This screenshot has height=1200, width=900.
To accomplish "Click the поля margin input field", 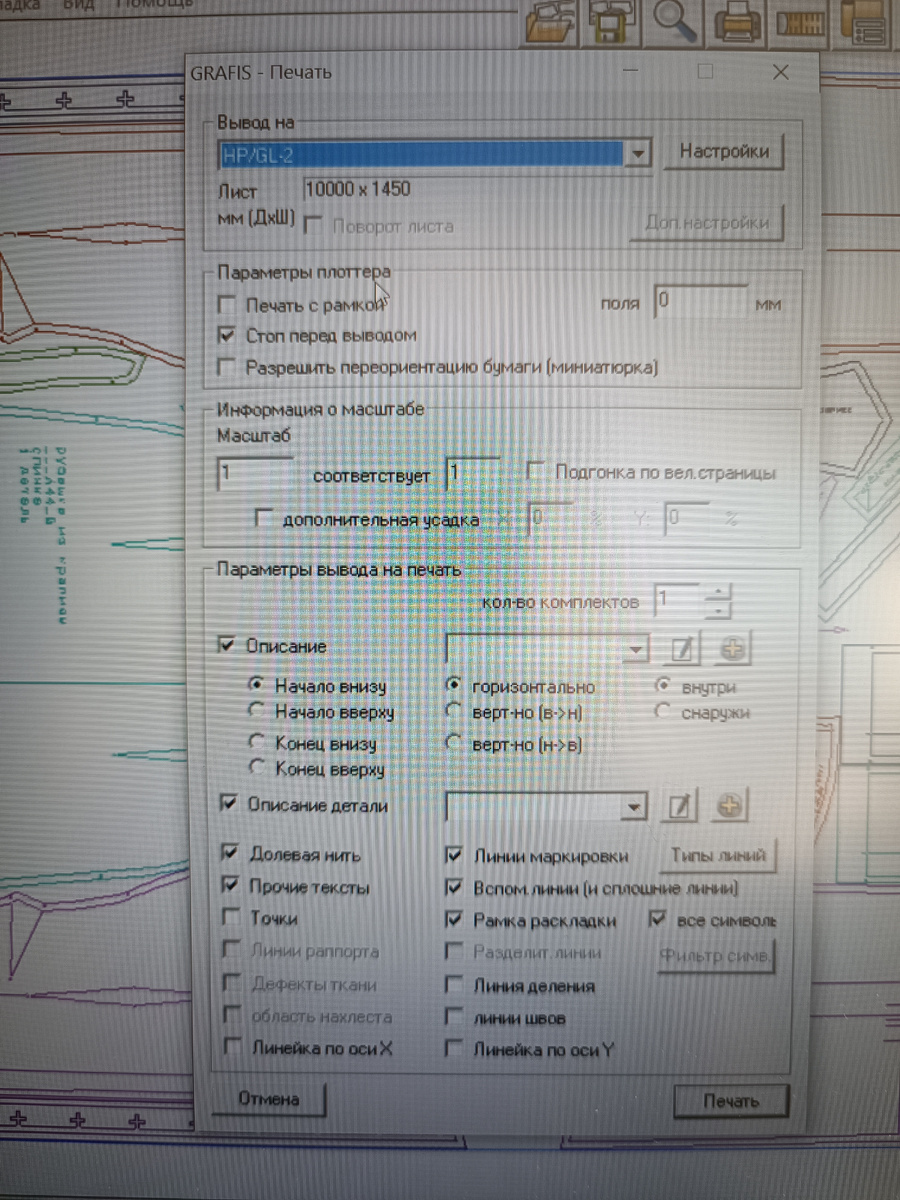I will tap(700, 302).
